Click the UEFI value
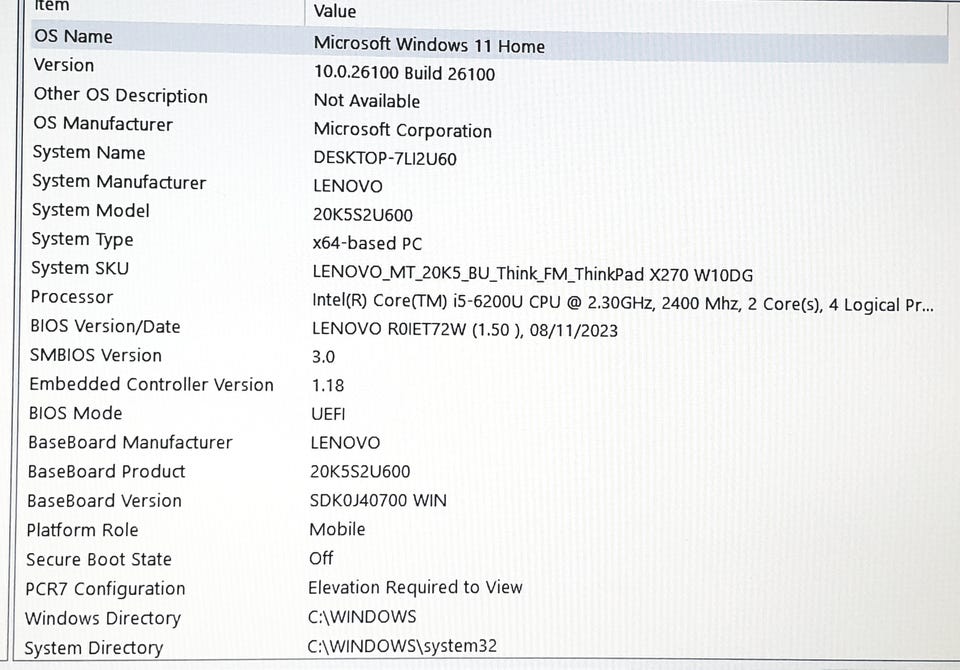960x670 pixels. [x=328, y=415]
